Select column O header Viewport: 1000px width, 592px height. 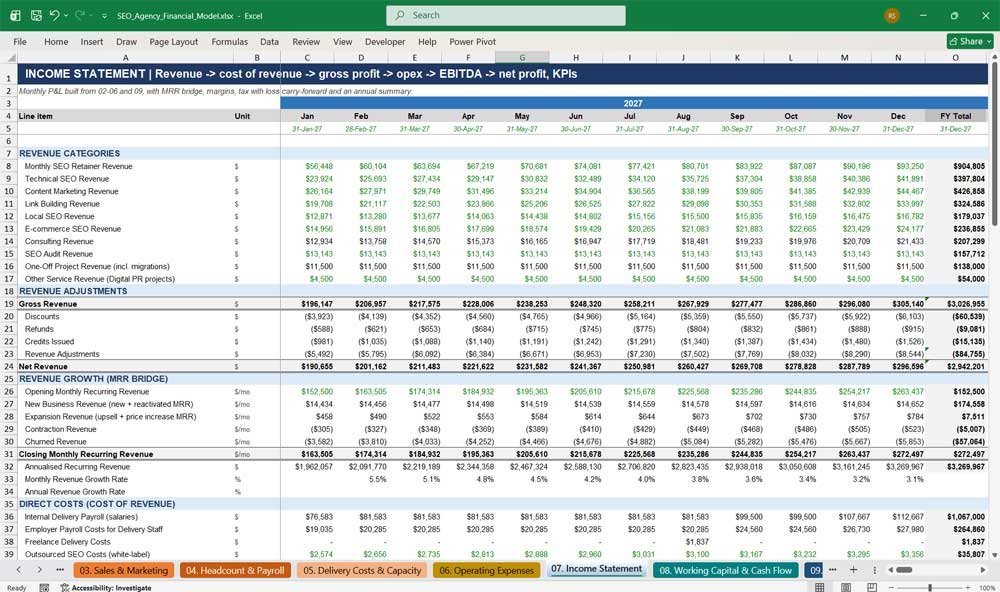click(x=955, y=57)
